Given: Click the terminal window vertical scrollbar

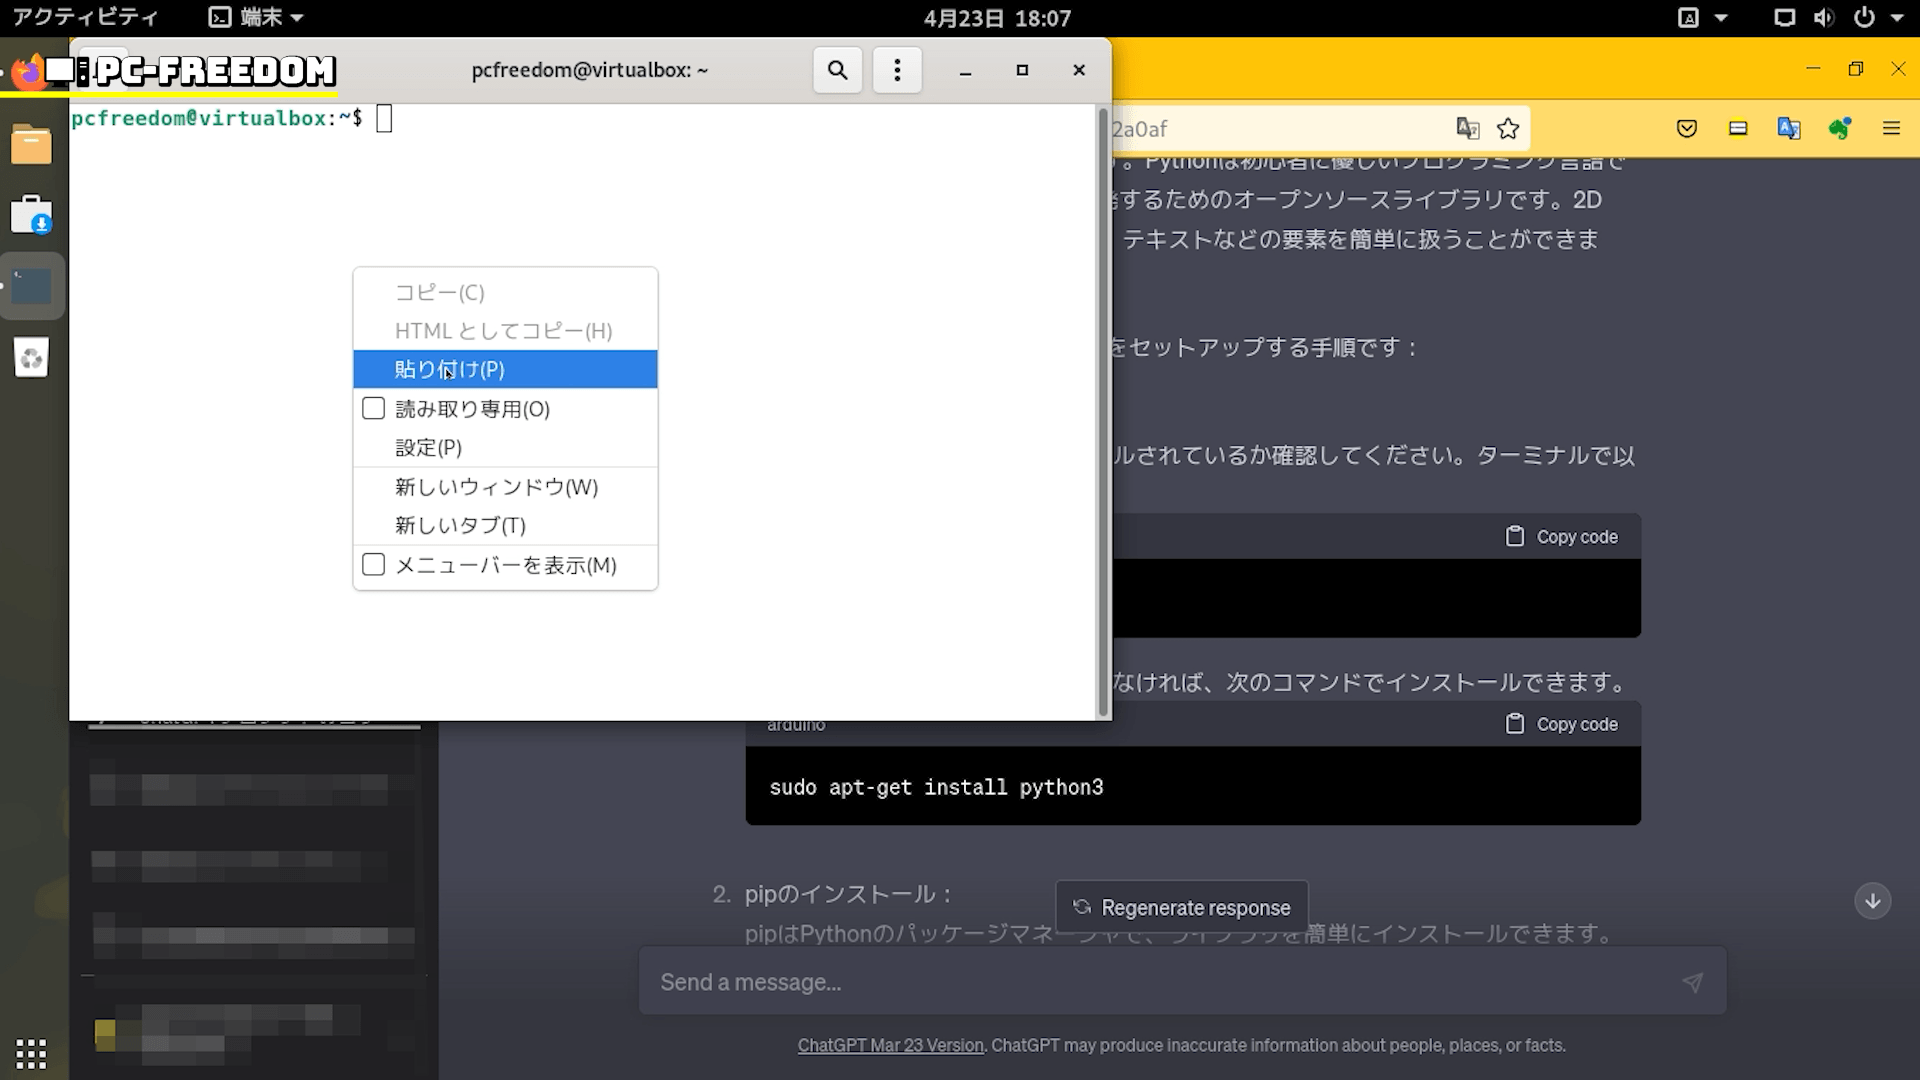Looking at the screenshot, I should [x=1103, y=410].
